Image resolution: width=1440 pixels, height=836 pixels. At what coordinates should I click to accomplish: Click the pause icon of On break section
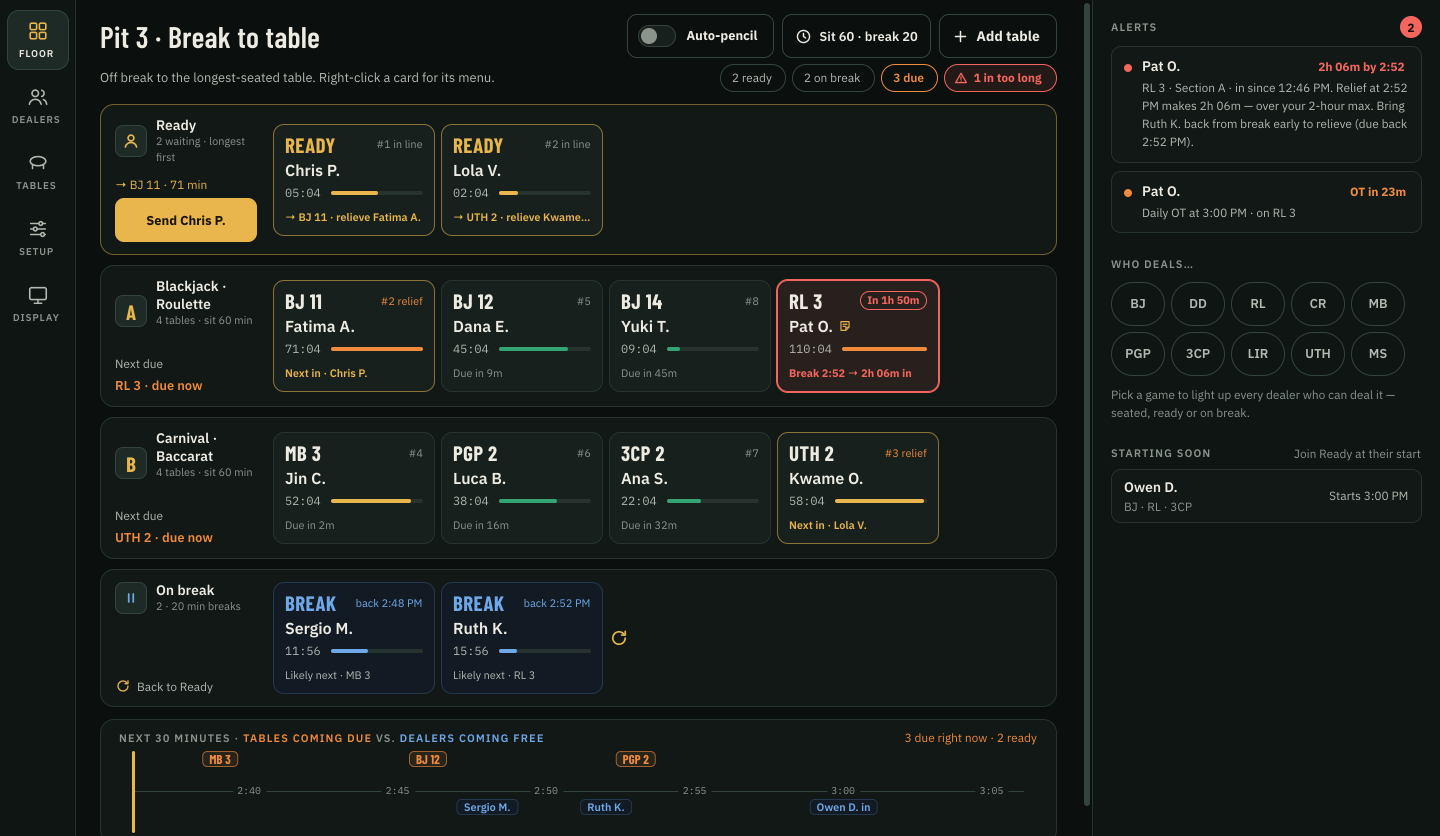point(131,598)
